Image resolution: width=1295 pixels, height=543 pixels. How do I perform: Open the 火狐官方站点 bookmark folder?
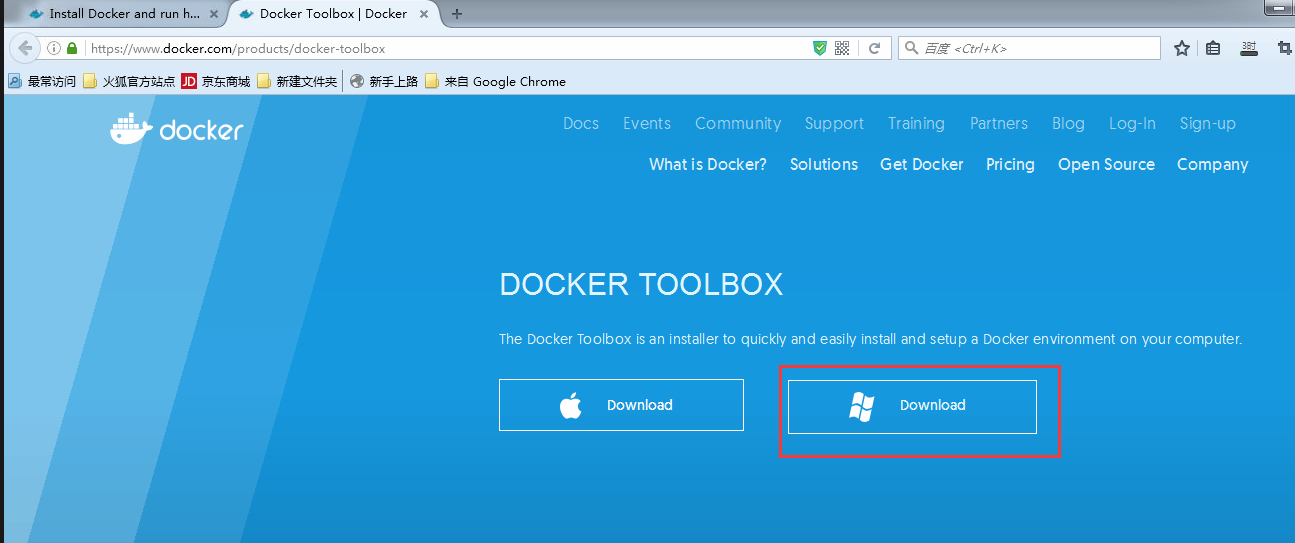(129, 82)
